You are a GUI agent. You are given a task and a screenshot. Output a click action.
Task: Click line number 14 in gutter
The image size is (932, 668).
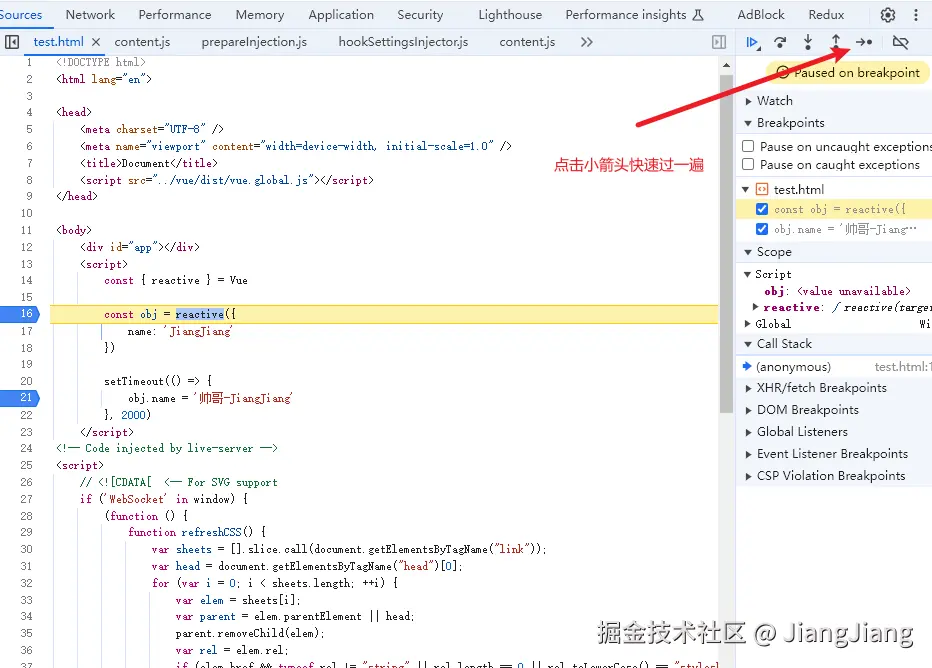point(26,281)
